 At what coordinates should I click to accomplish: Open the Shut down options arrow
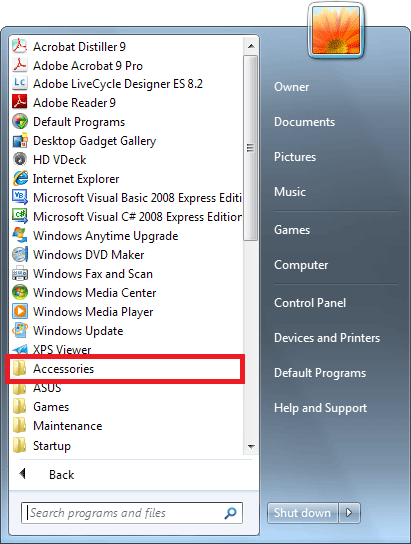(x=350, y=513)
